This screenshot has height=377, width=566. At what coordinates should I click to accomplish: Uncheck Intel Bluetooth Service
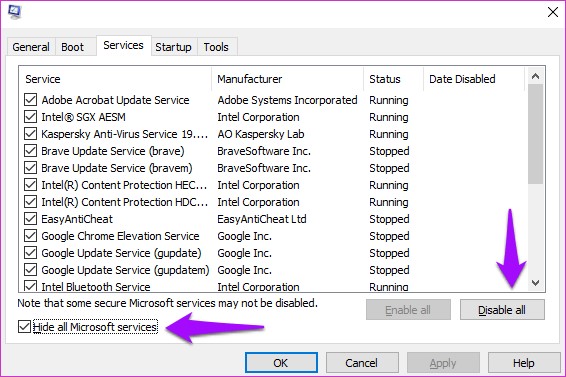pos(30,286)
